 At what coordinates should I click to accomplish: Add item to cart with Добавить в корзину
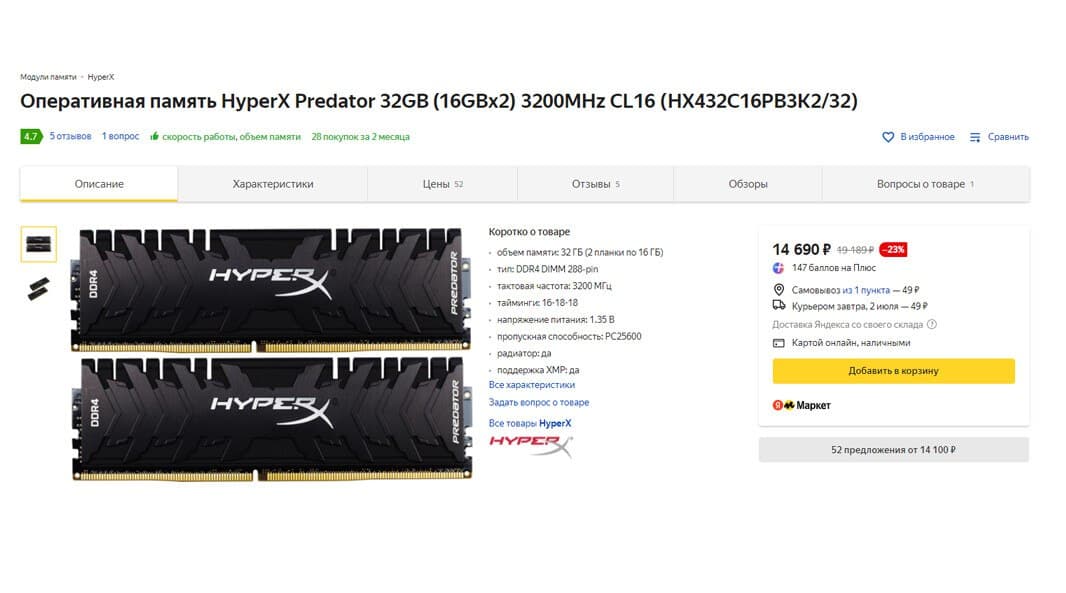893,371
